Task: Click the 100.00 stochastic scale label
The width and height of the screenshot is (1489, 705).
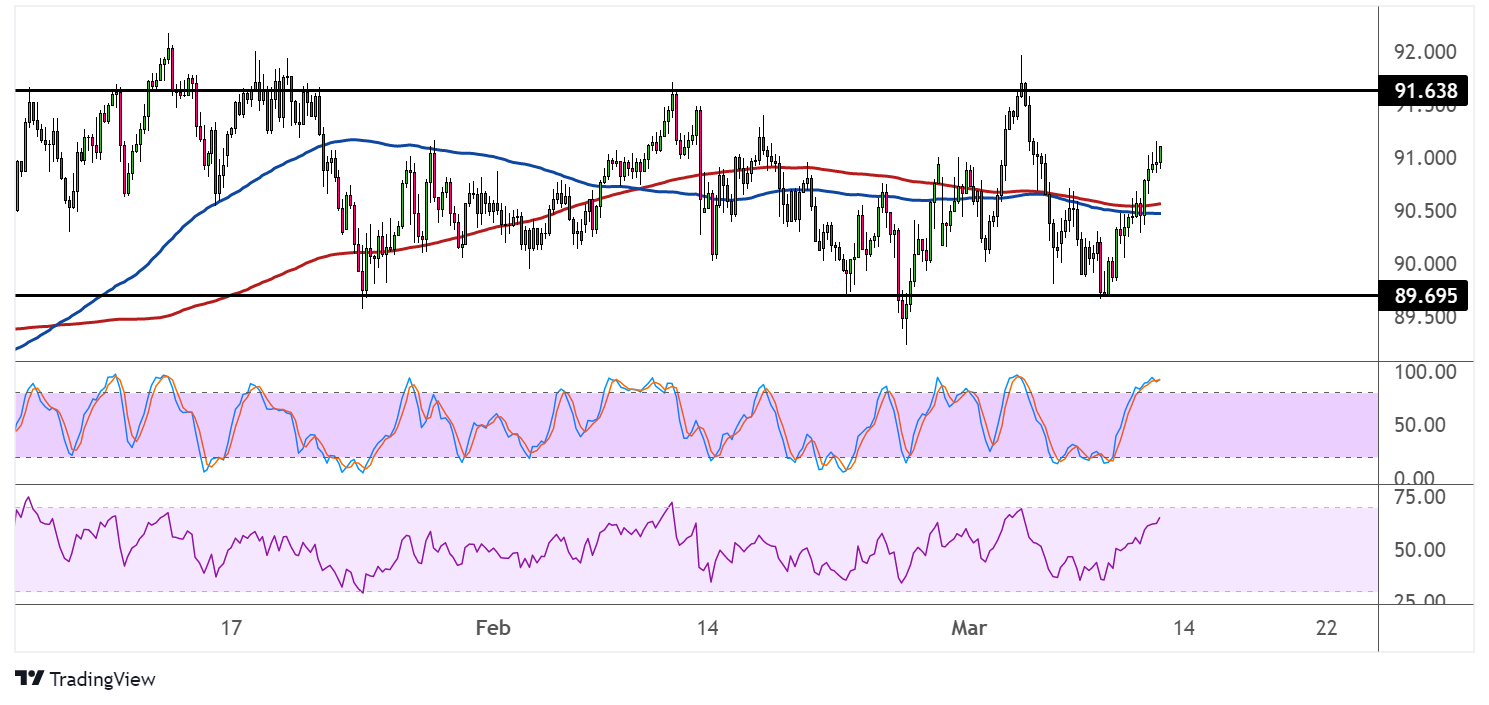Action: 1424,372
